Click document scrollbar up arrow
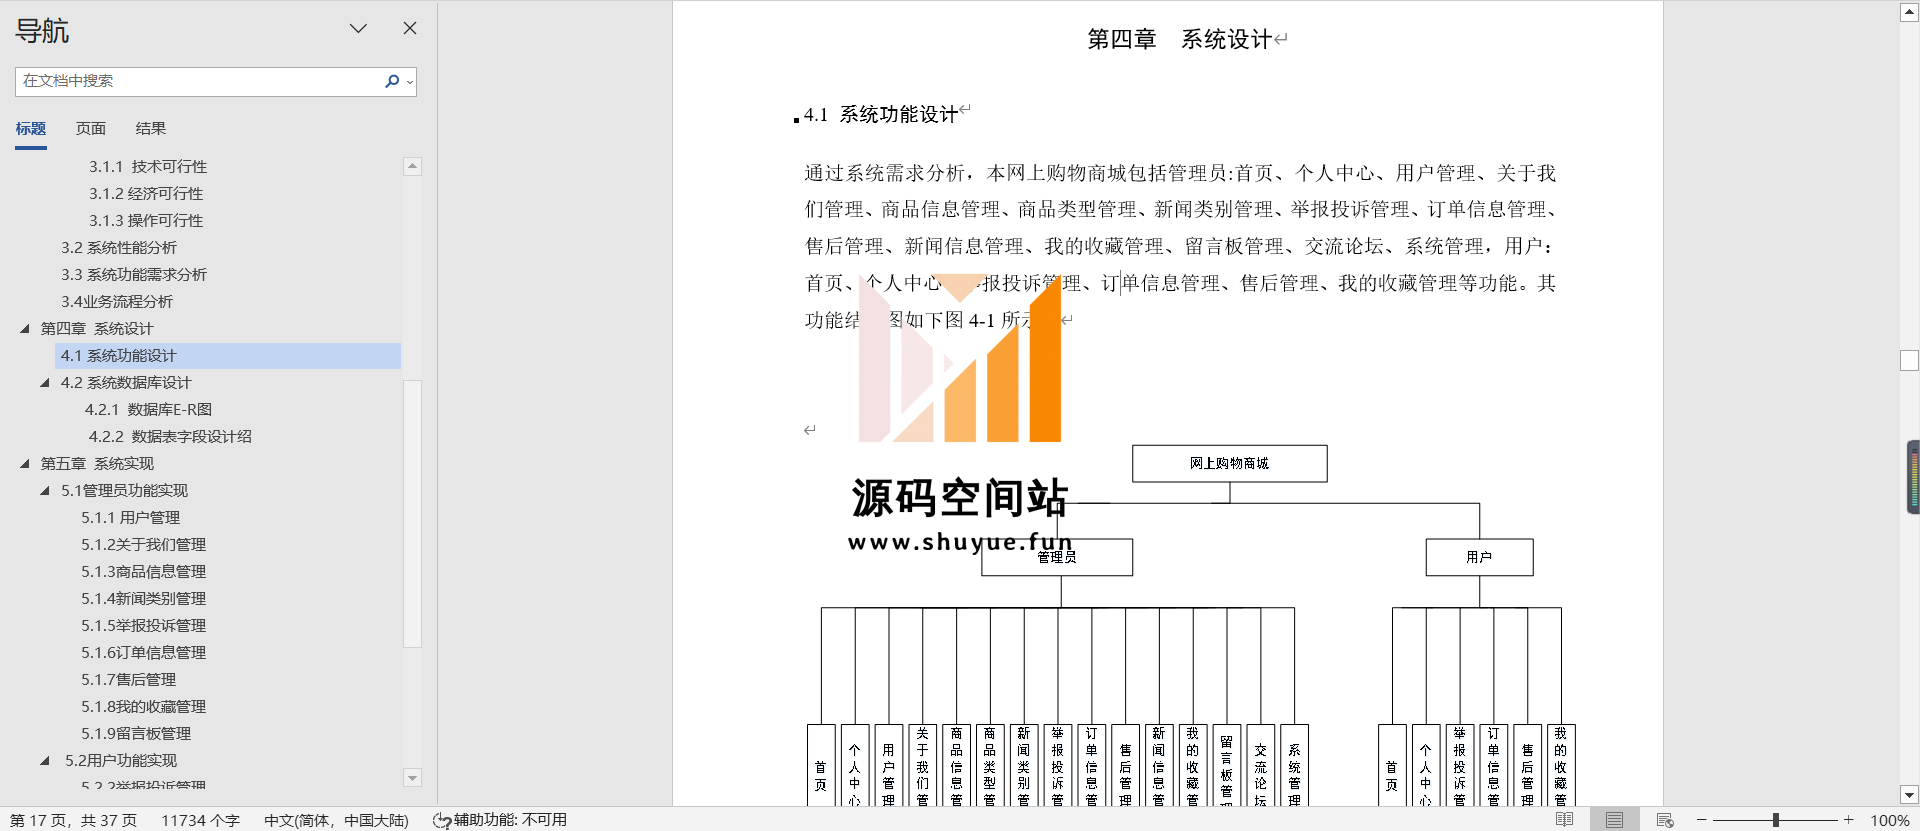This screenshot has width=1920, height=831. tap(1909, 12)
